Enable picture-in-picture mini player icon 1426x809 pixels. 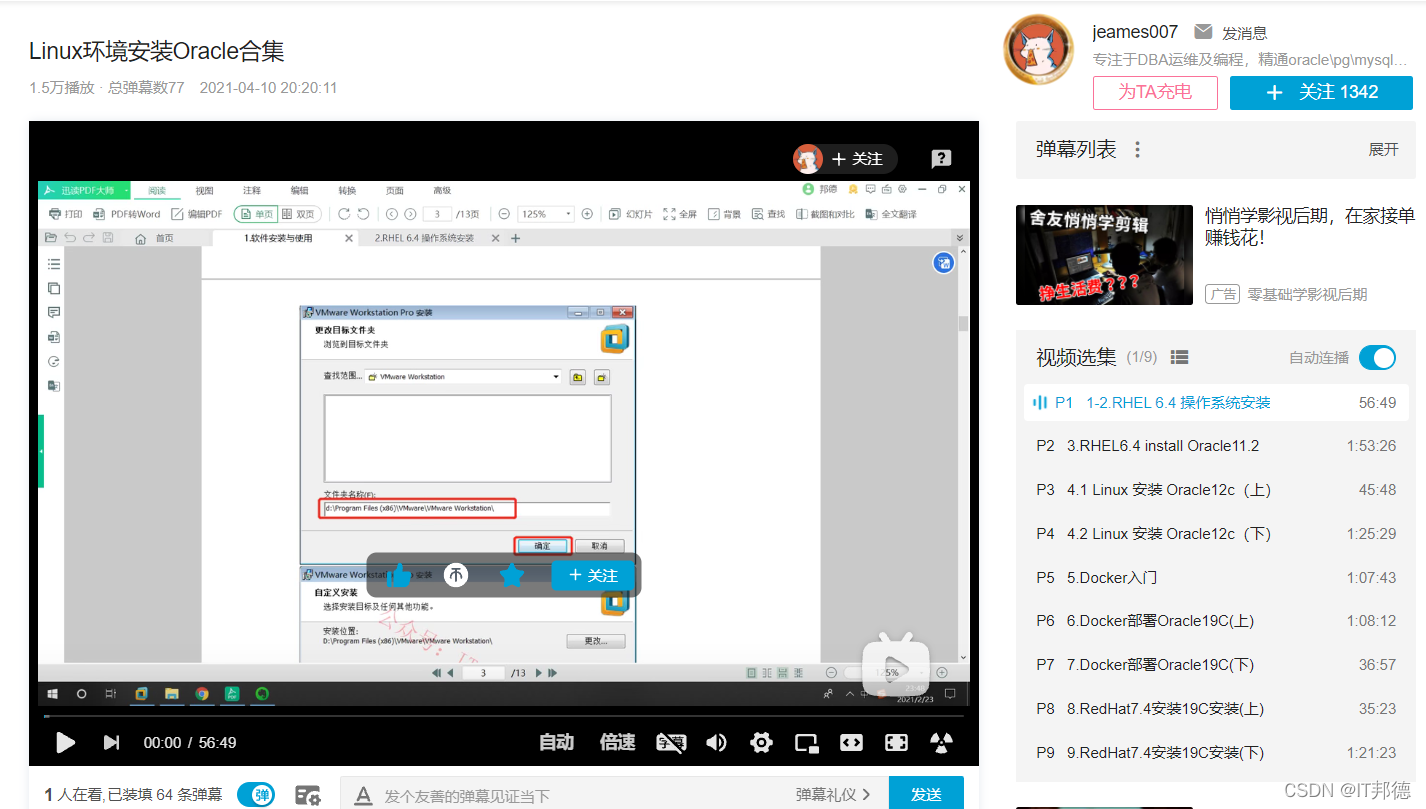tap(806, 742)
